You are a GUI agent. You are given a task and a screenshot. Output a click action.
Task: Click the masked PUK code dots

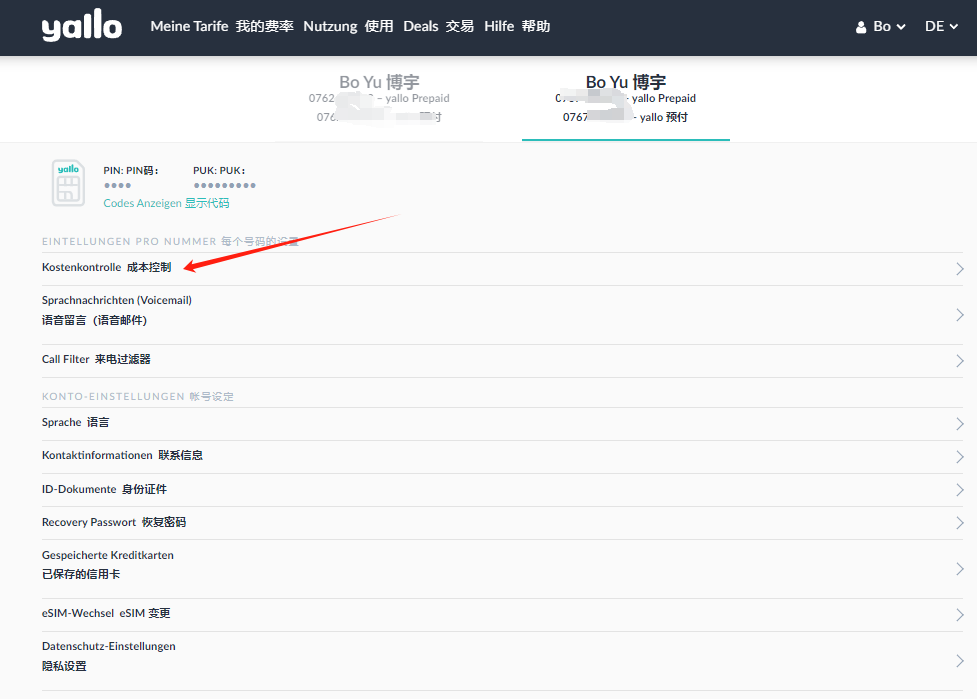(224, 185)
